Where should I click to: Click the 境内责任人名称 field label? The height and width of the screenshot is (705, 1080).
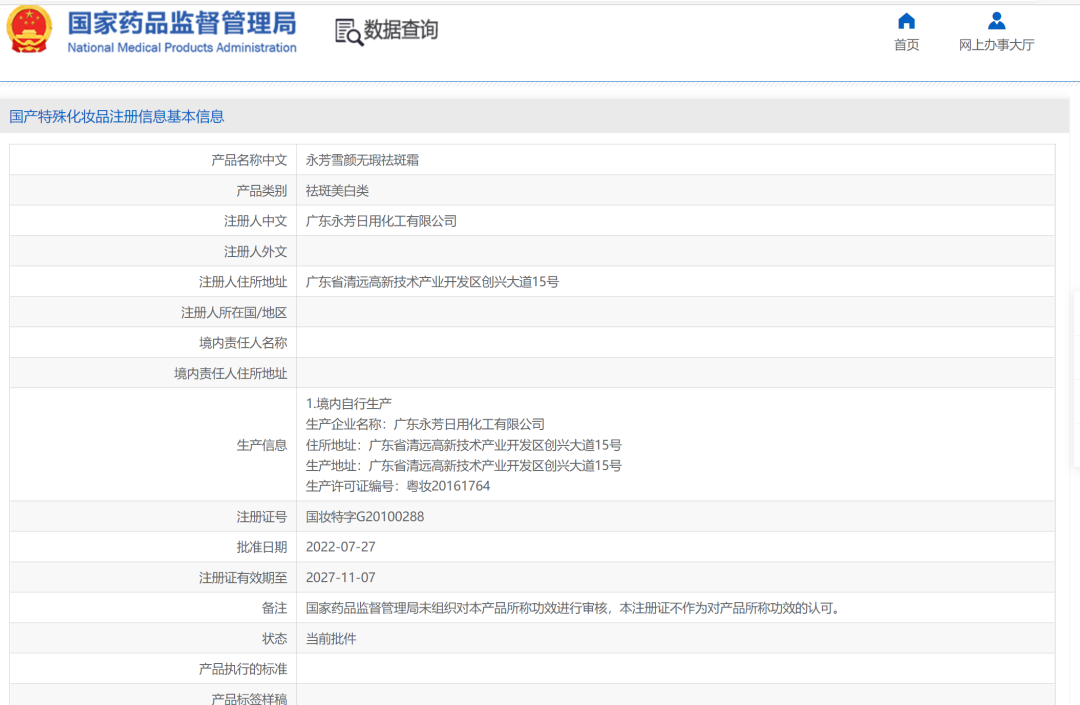tap(243, 343)
